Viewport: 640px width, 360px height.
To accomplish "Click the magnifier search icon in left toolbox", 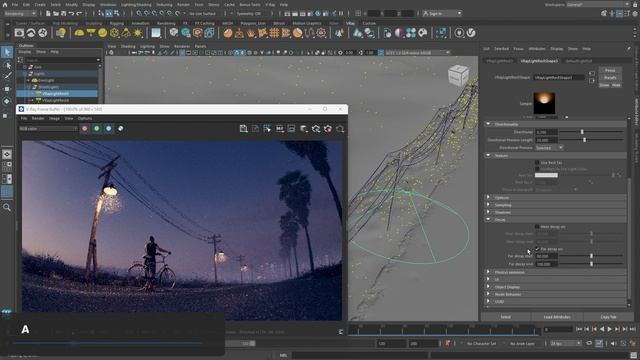I will (7, 207).
